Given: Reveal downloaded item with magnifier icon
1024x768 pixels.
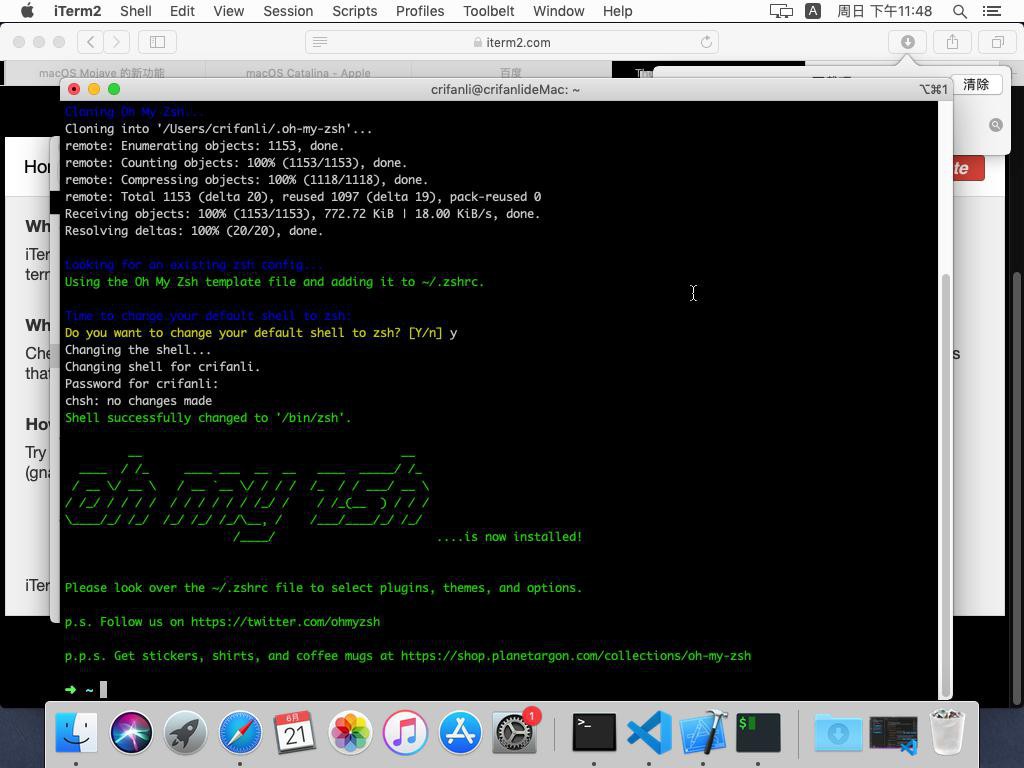Looking at the screenshot, I should tap(996, 125).
